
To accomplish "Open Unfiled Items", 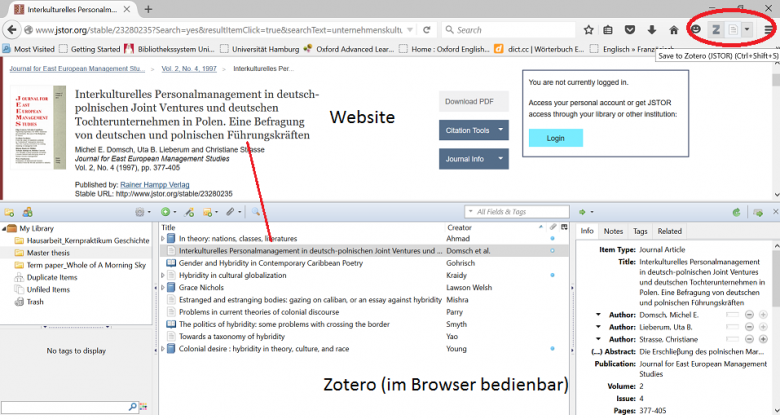I will coord(42,290).
